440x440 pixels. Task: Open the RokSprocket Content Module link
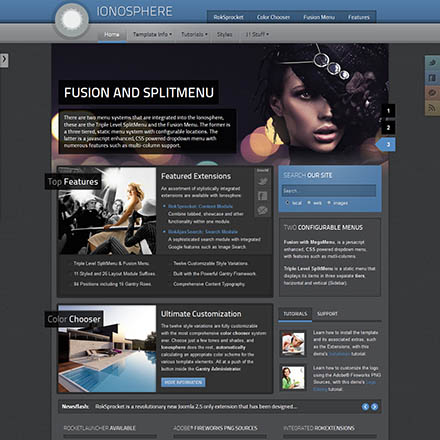[x=201, y=206]
